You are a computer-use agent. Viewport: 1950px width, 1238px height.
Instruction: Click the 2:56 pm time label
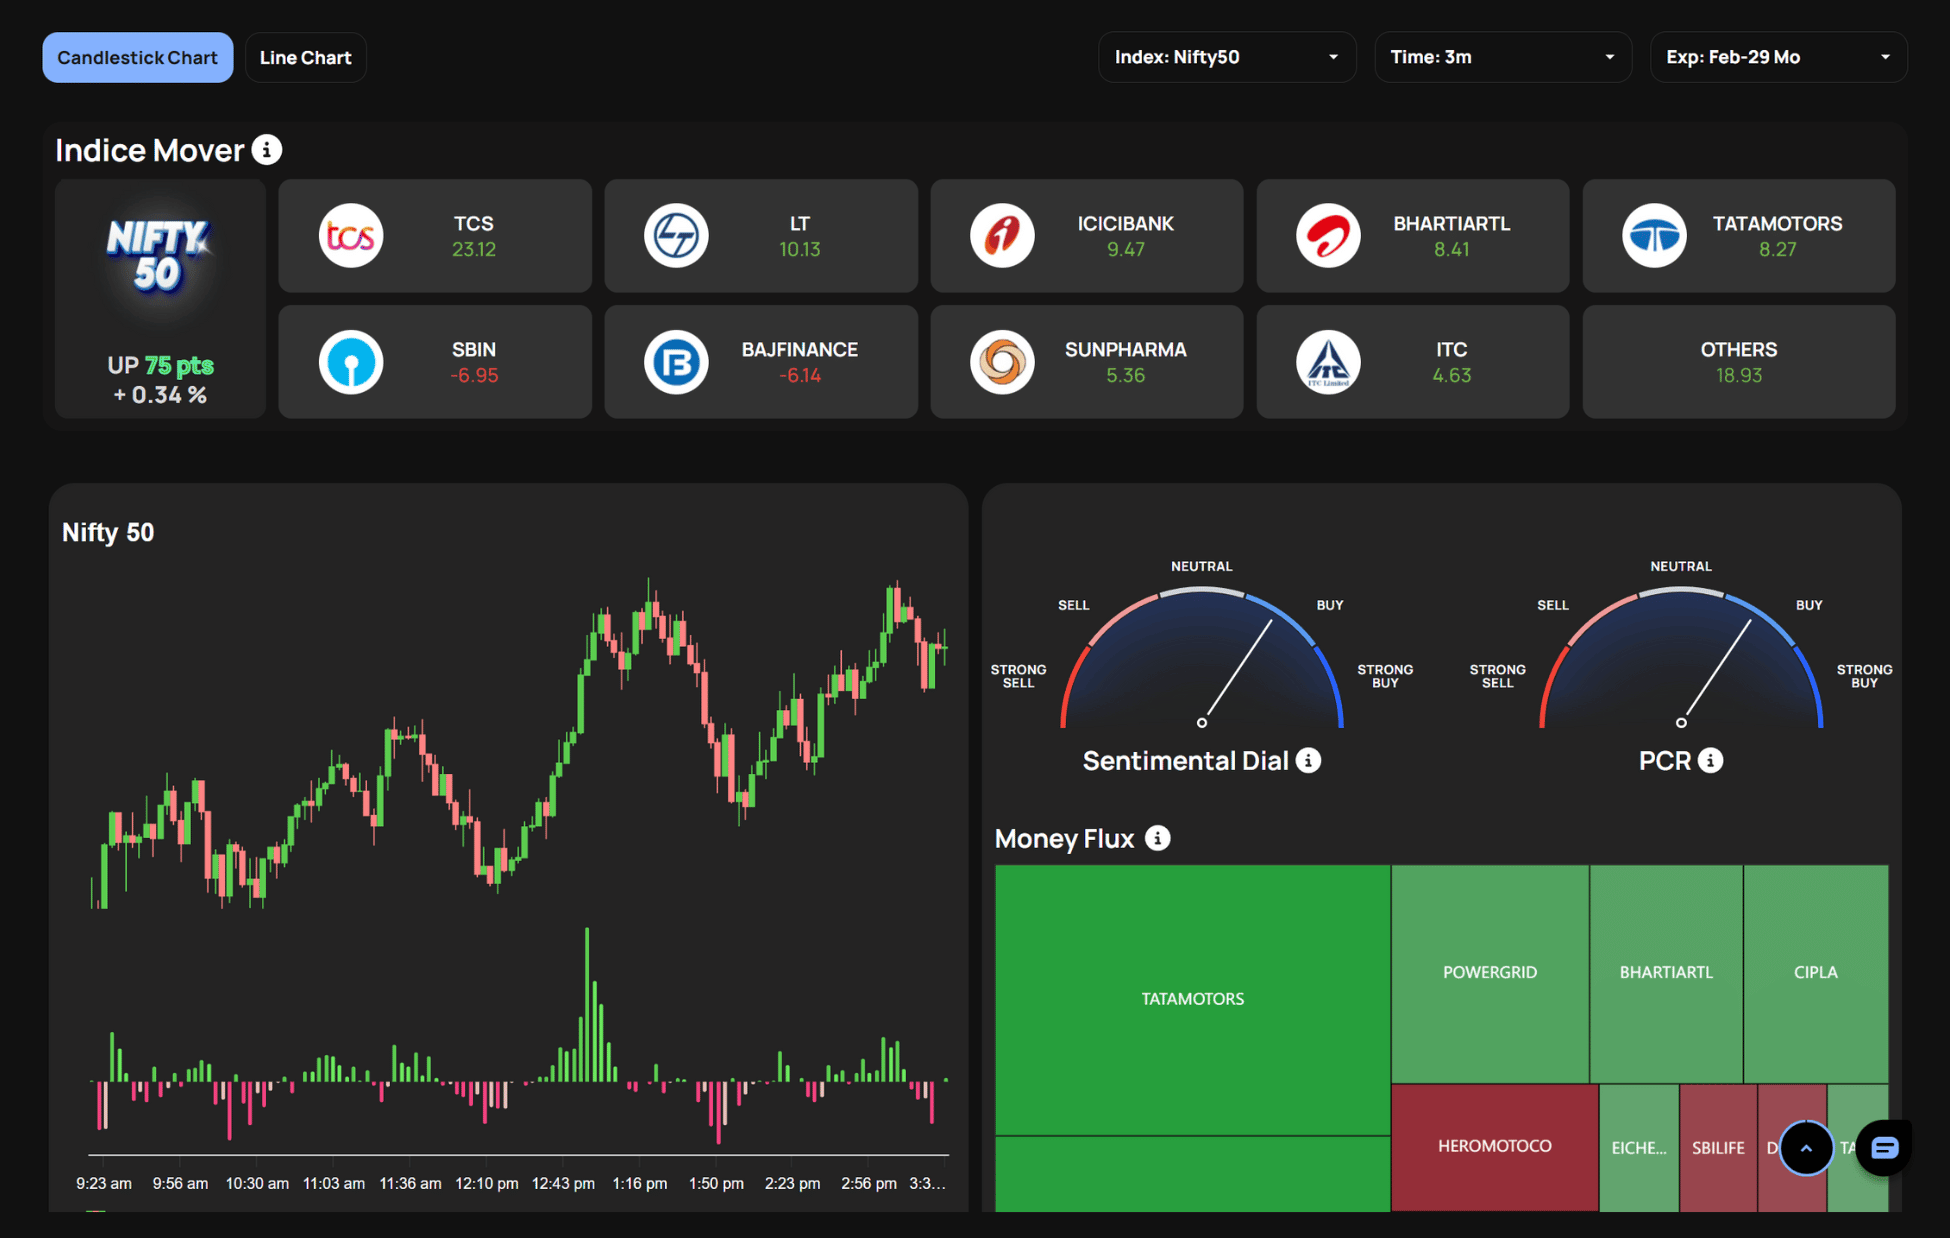pos(869,1183)
